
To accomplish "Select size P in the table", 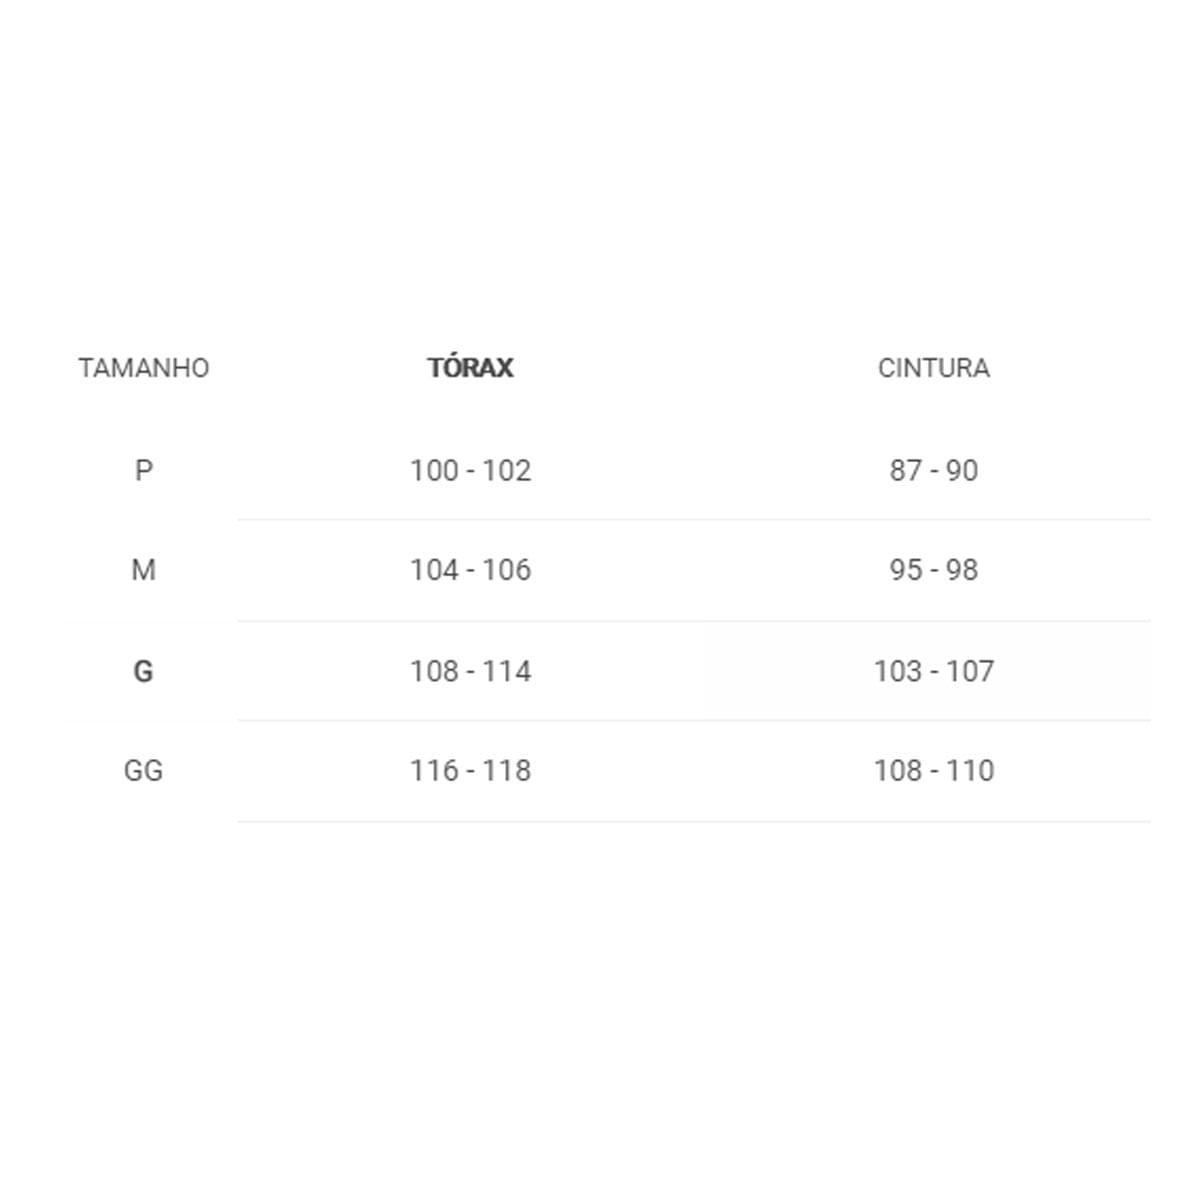I will coord(144,470).
